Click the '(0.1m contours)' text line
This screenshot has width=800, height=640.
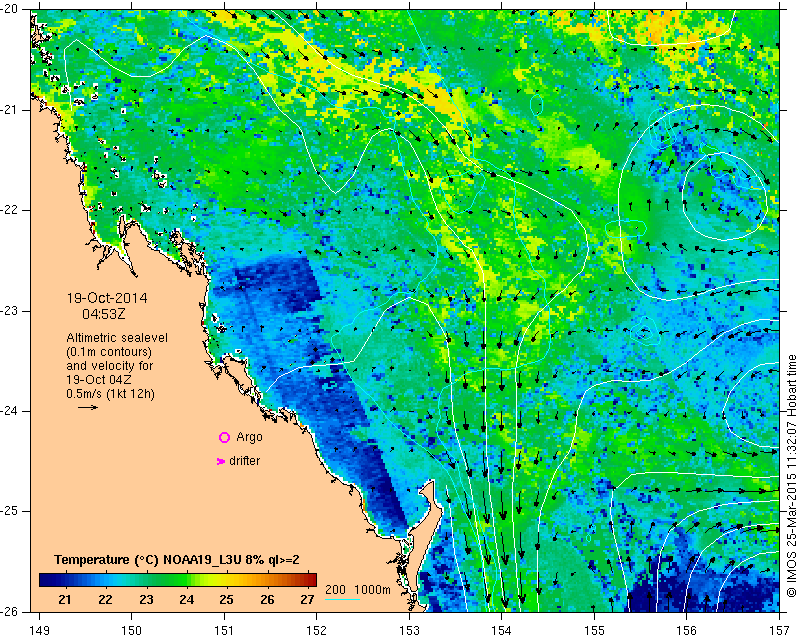click(109, 352)
